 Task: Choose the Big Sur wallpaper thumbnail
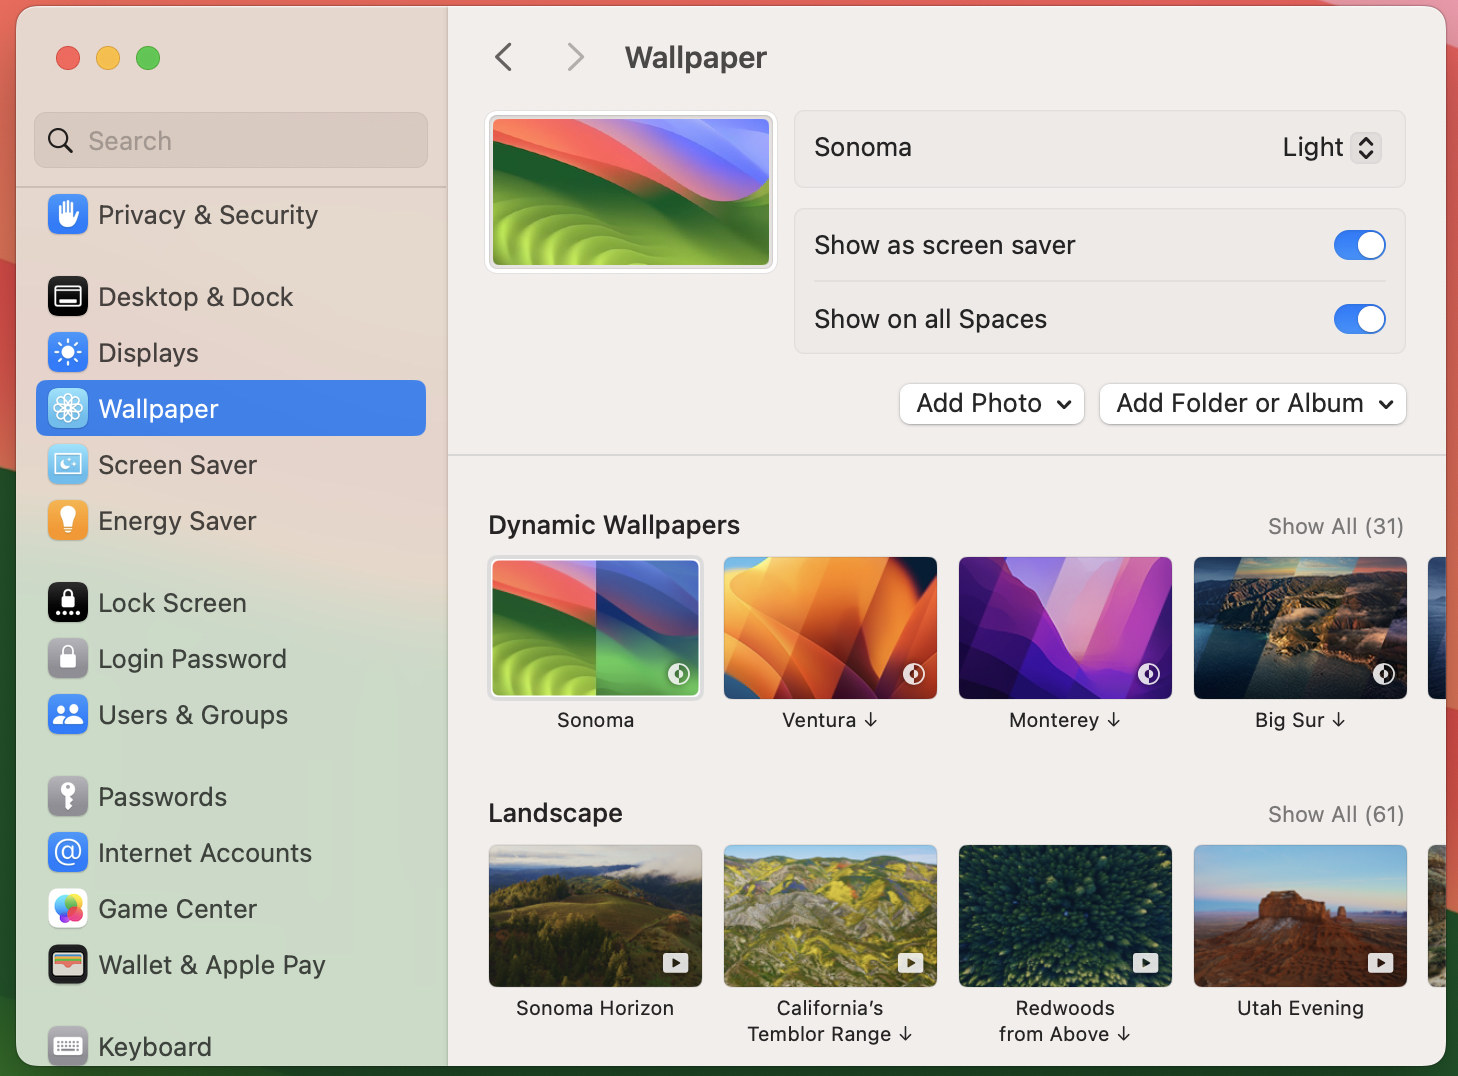point(1300,628)
